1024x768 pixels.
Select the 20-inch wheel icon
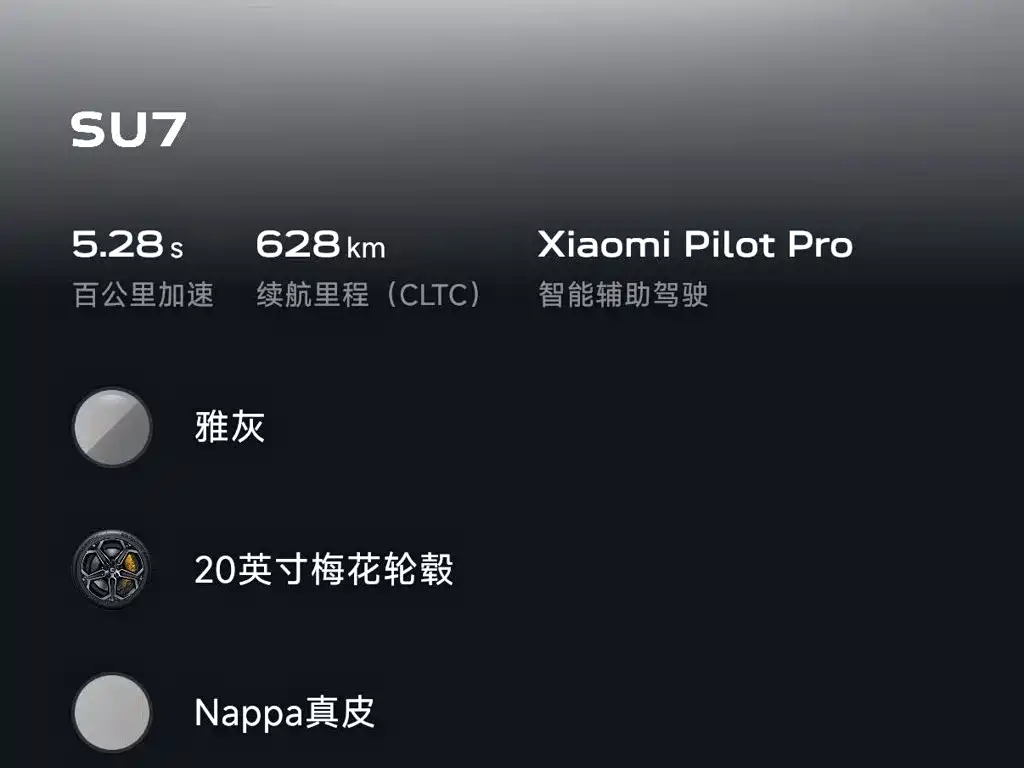tap(112, 569)
